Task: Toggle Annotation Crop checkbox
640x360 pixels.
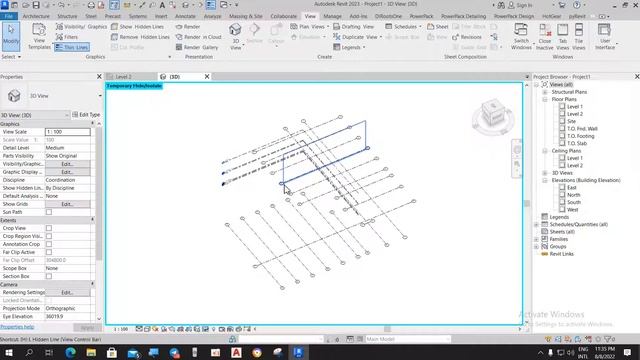Action: [x=49, y=244]
